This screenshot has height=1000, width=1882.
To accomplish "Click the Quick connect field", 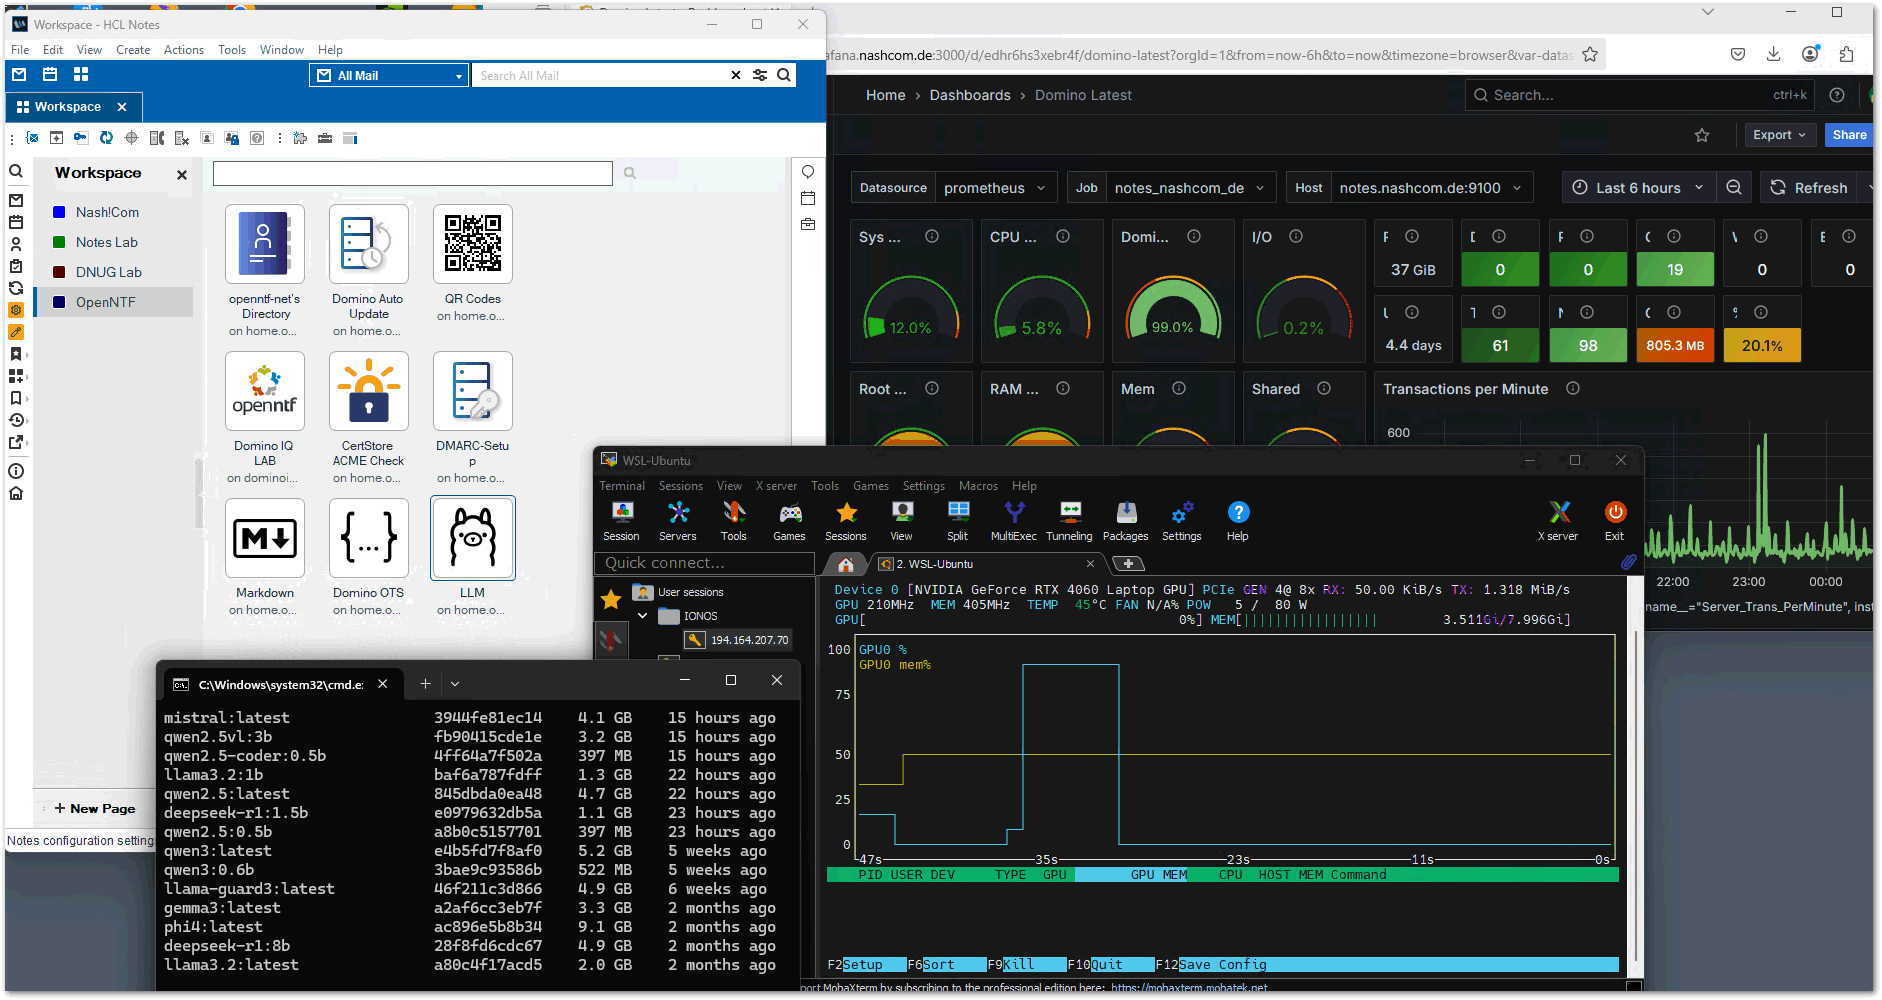I will (705, 563).
